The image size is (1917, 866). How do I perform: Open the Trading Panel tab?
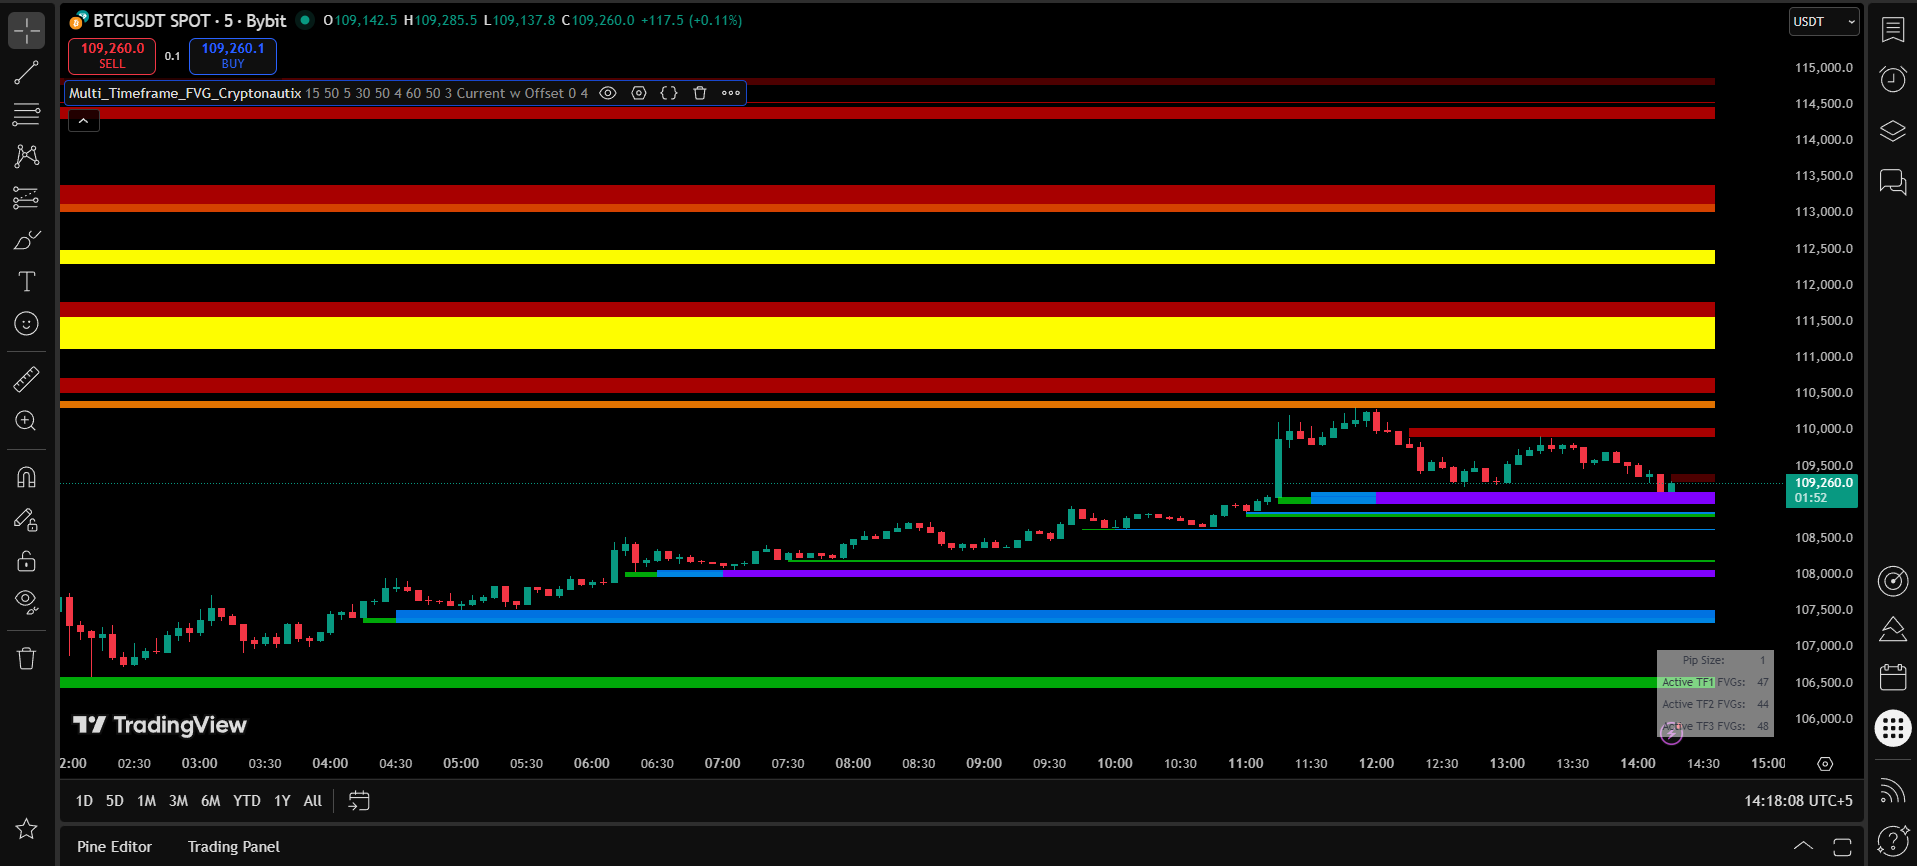click(x=233, y=847)
